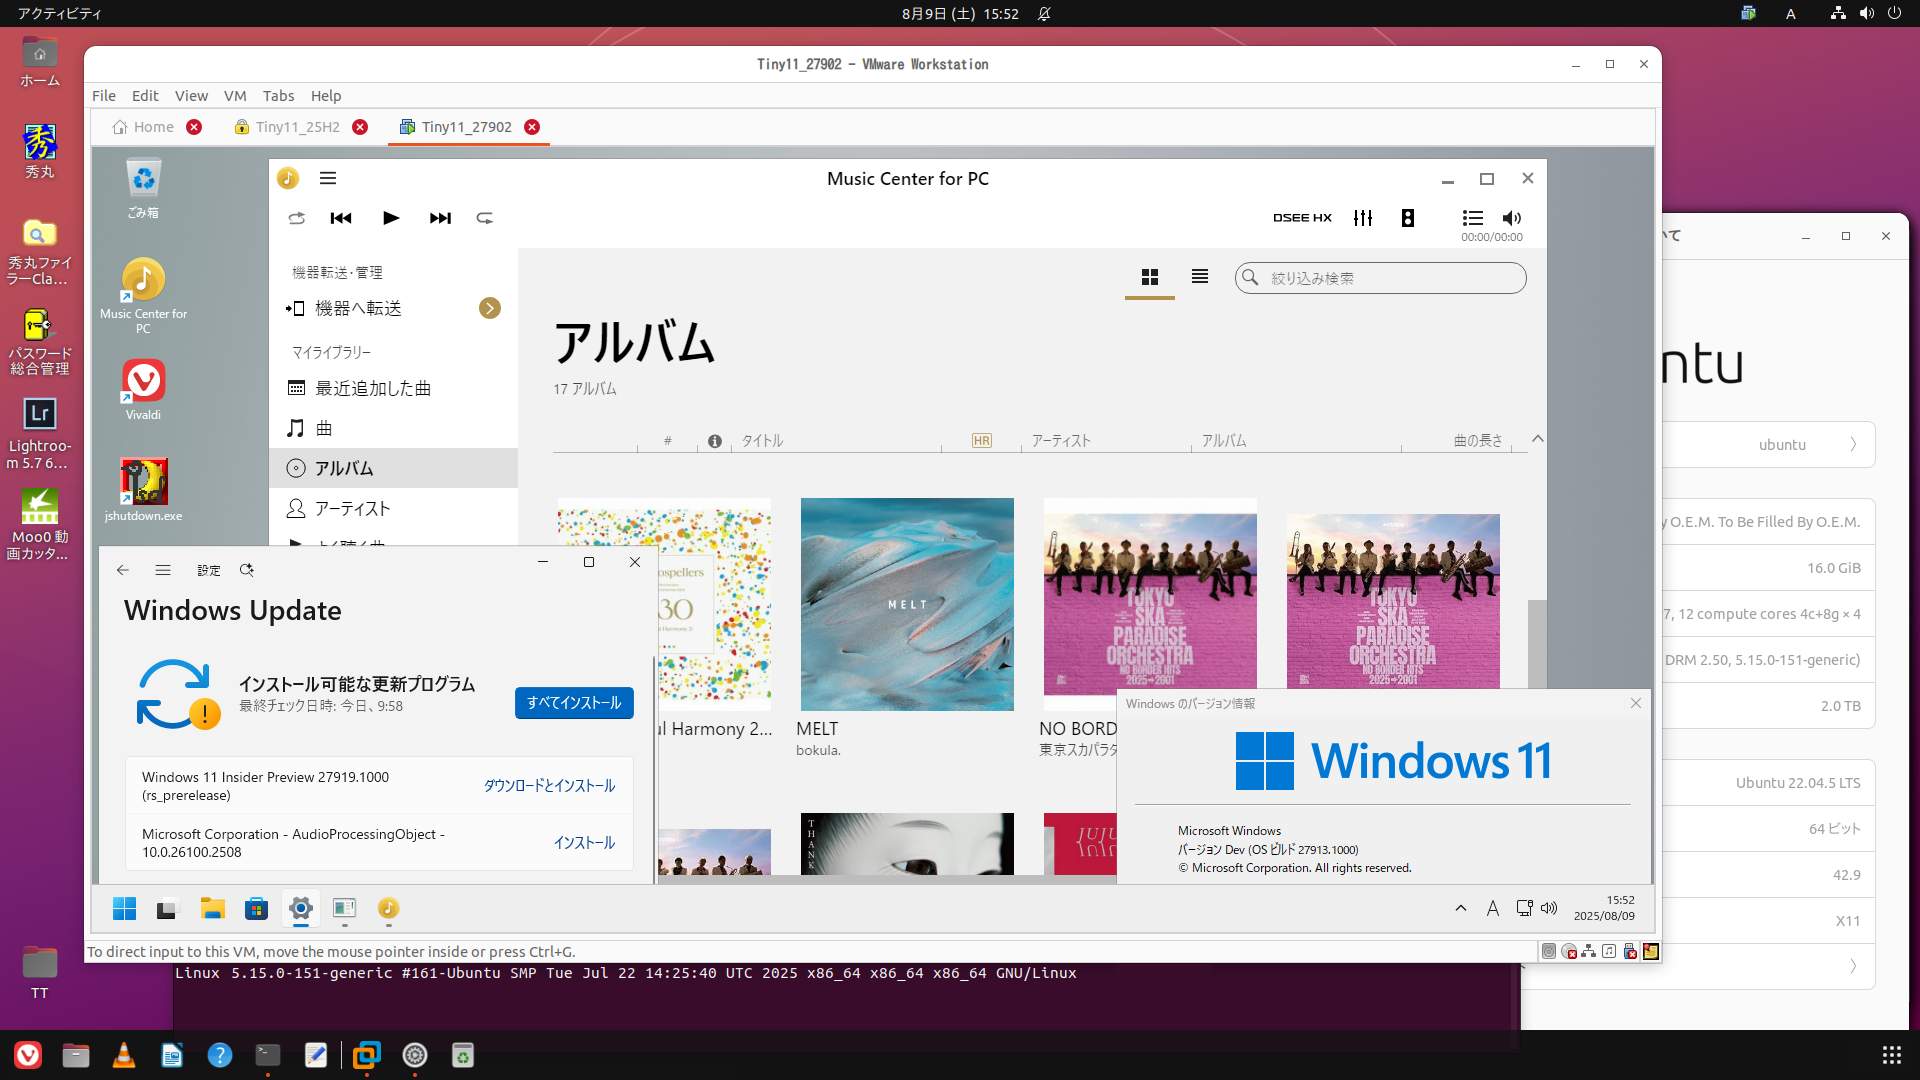Open the Settings navigation hamburger menu
Viewport: 1920px width, 1080px height.
[163, 570]
